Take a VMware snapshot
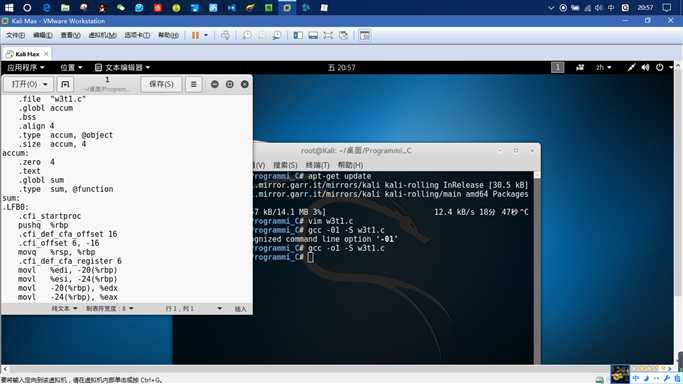The width and height of the screenshot is (683, 384). coord(247,35)
